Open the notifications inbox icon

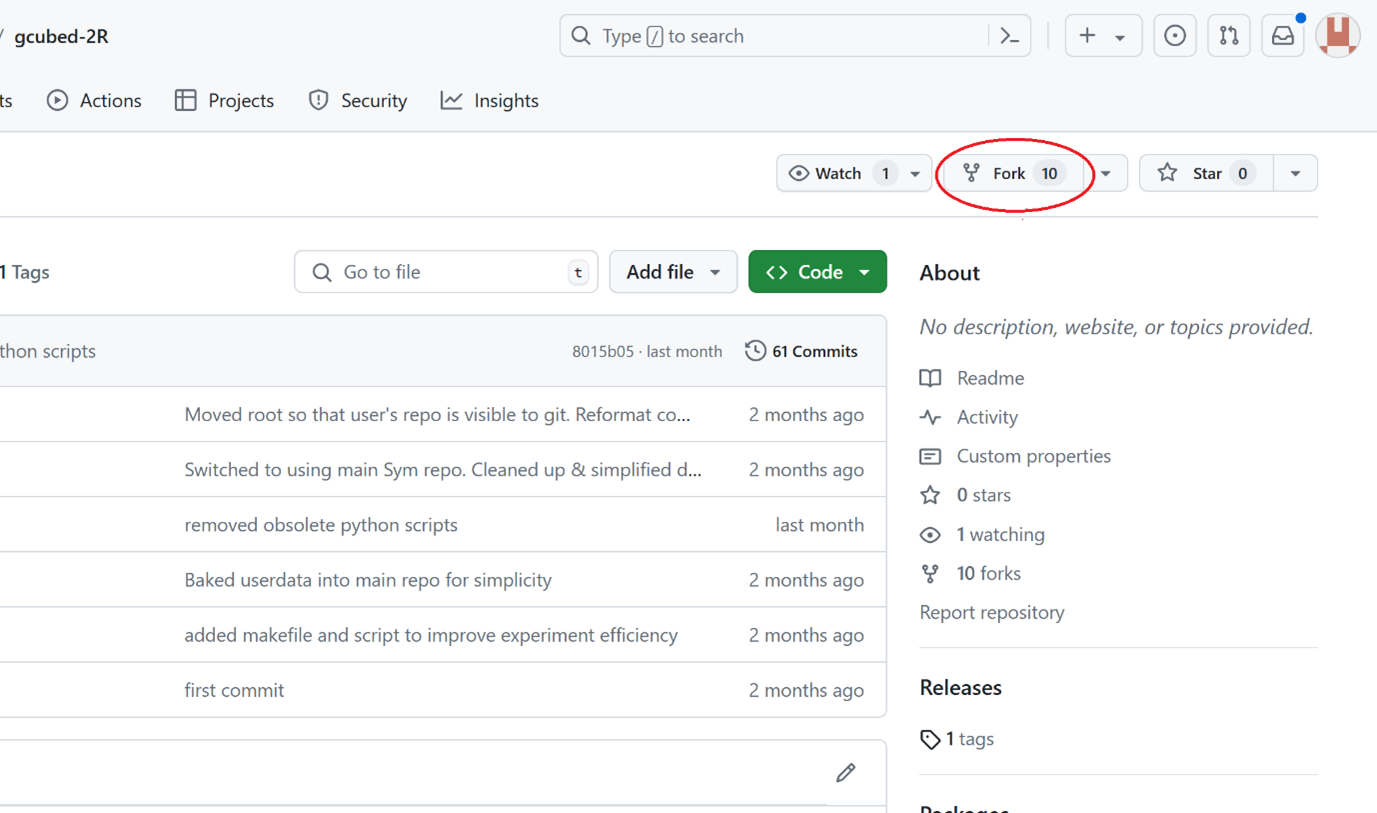tap(1283, 36)
